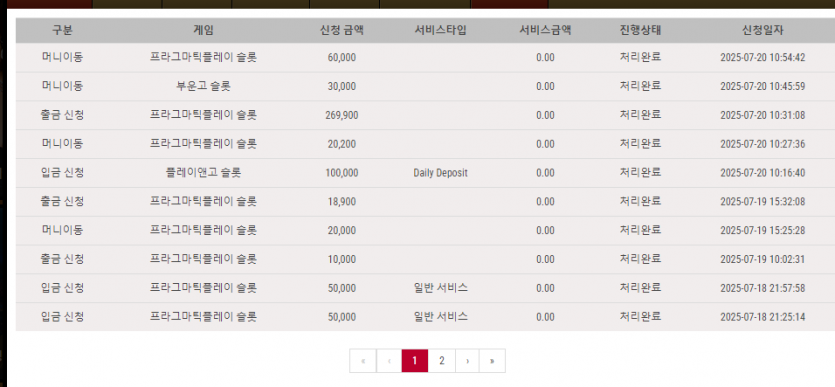Jump to the last page arrow
Viewport: 835px width, 387px height.
(492, 361)
